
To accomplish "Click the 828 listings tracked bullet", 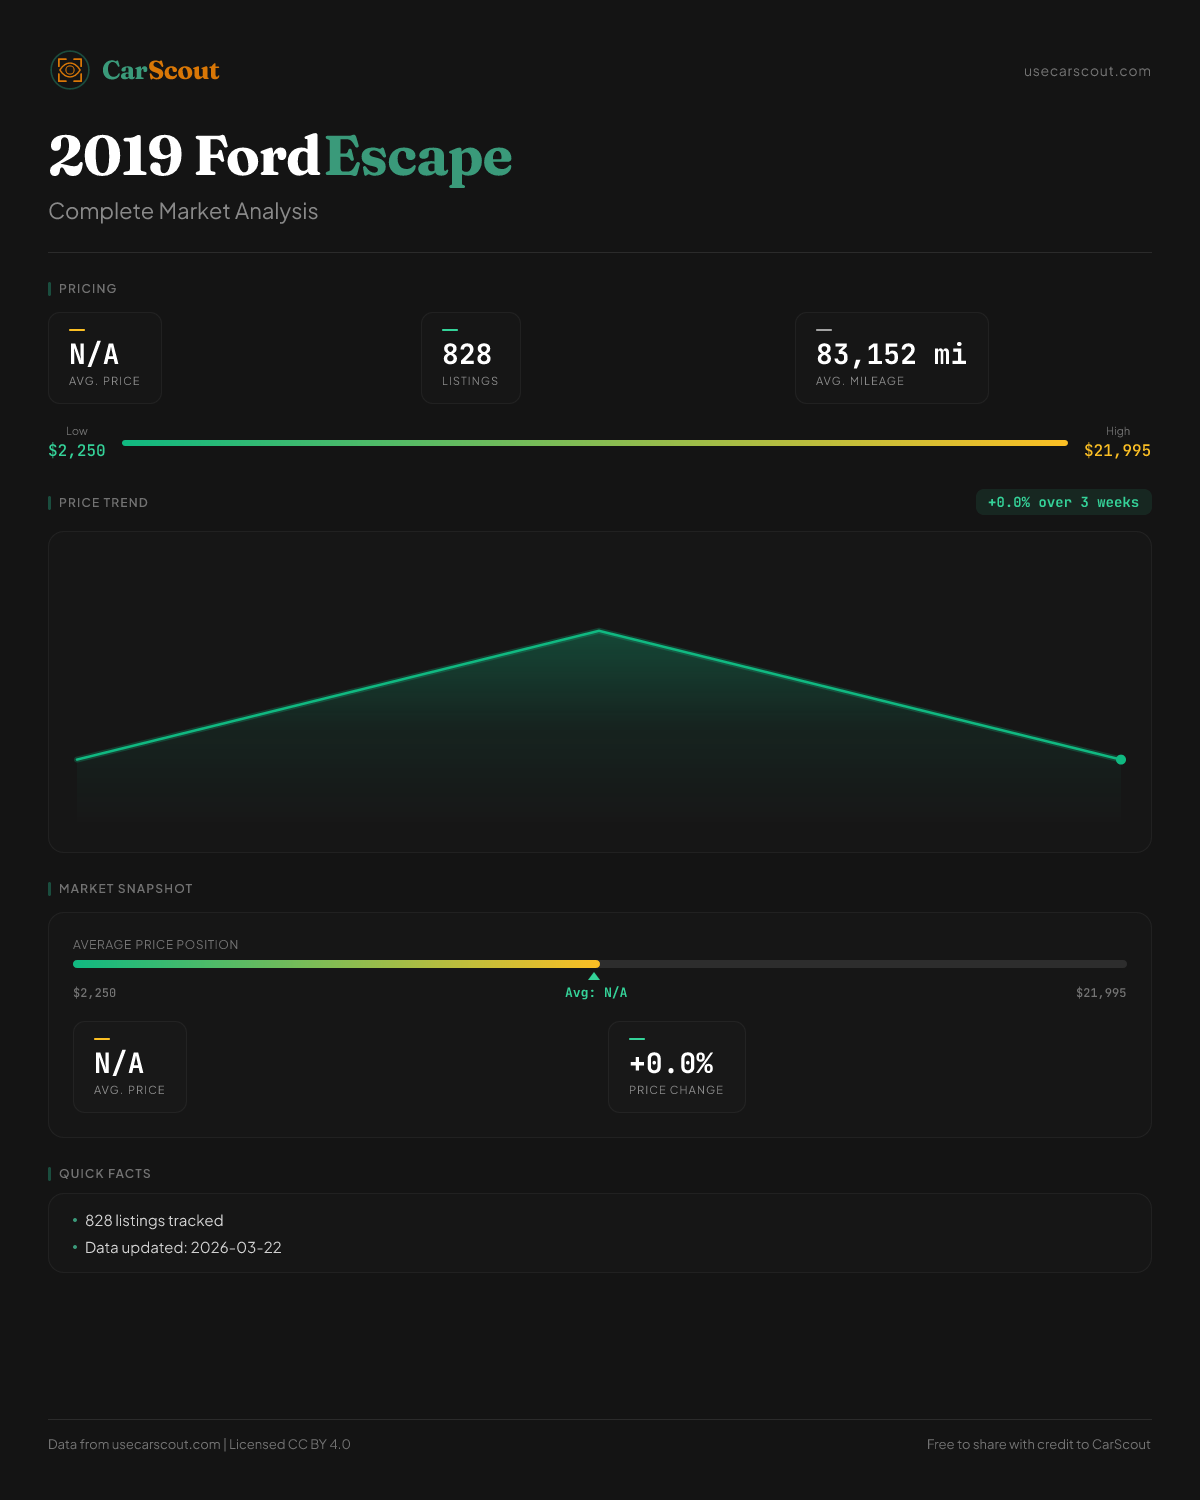I will (154, 1221).
